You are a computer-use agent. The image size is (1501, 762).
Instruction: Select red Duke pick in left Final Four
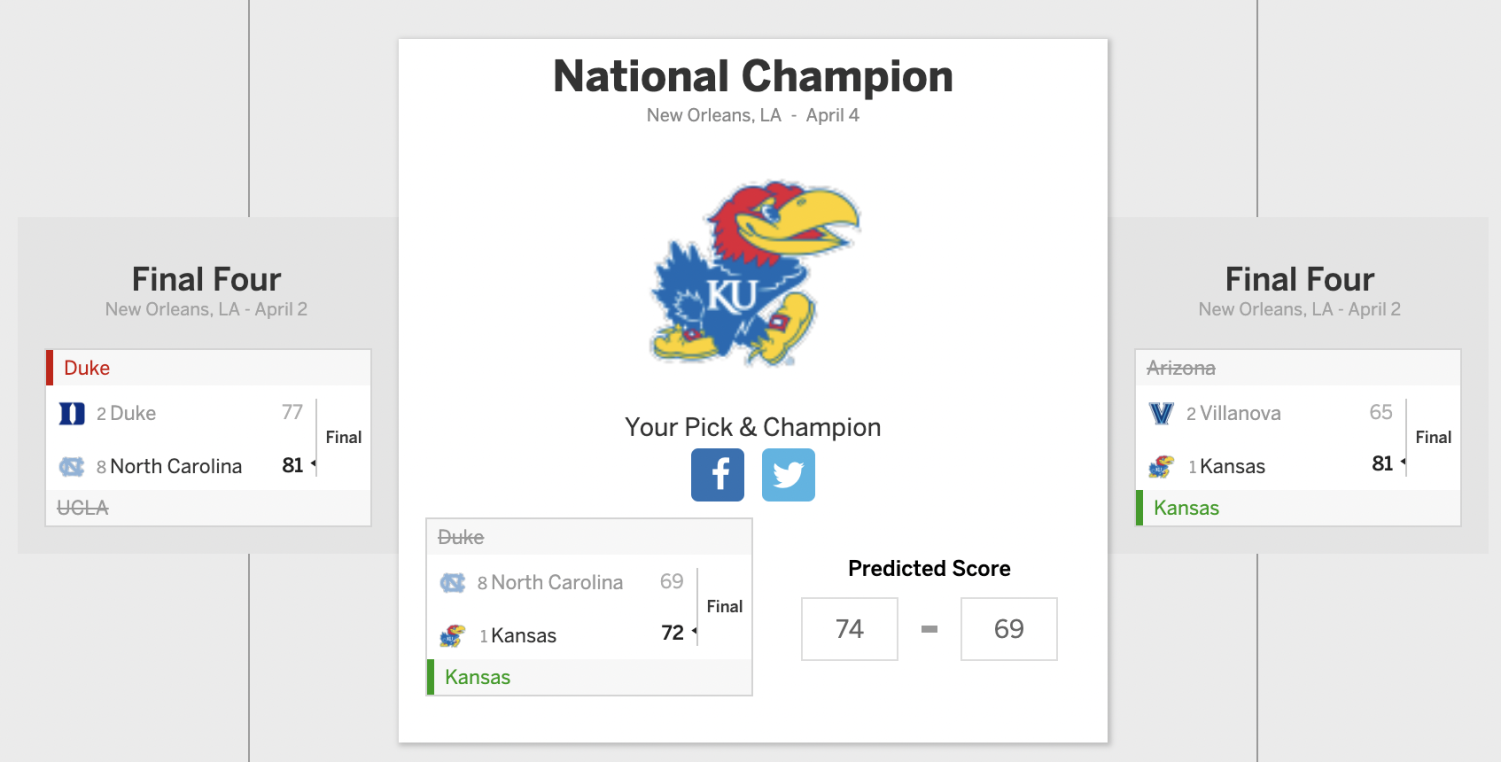tap(208, 368)
